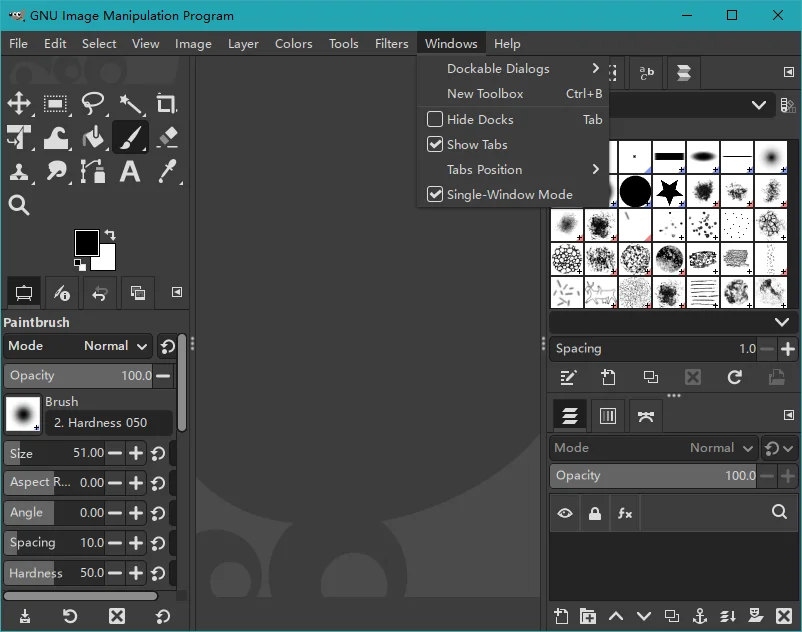Increase the brush Size with plus
The width and height of the screenshot is (802, 632).
pos(136,453)
